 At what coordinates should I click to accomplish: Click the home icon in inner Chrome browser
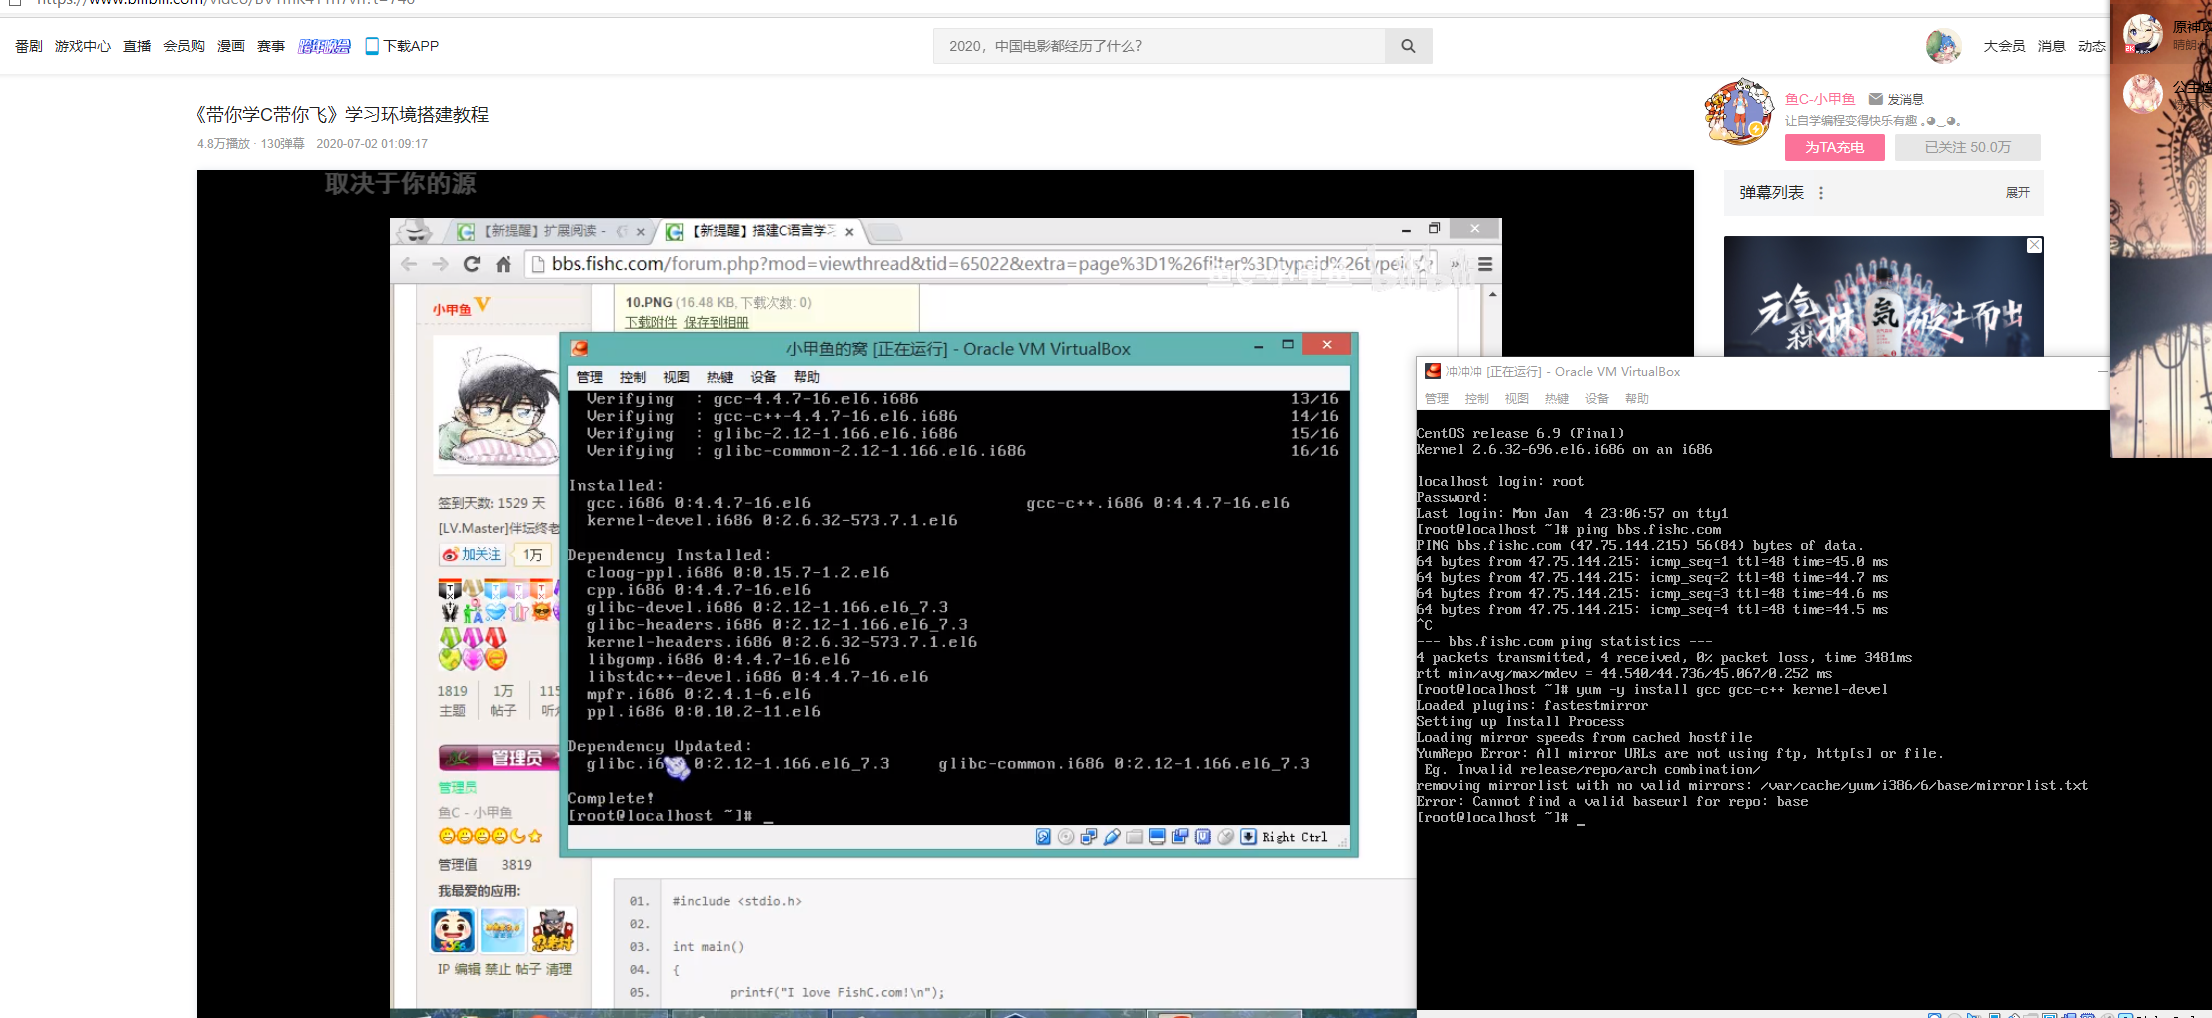[x=504, y=264]
